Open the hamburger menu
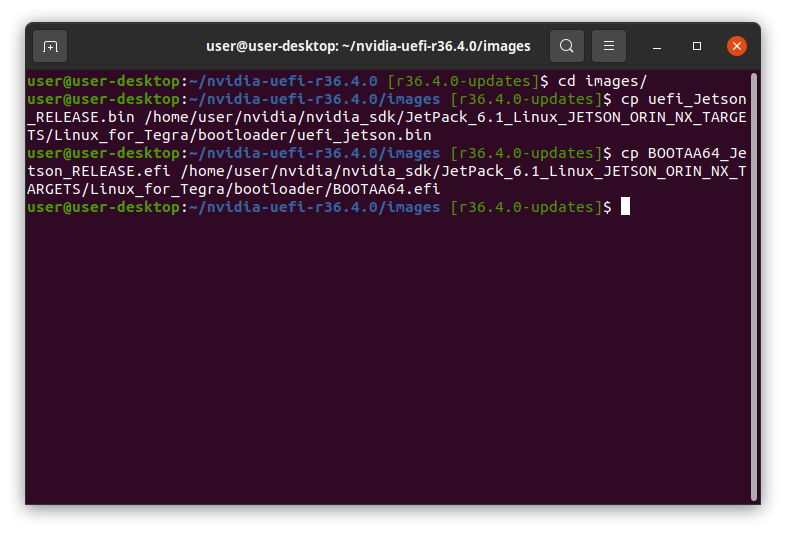The width and height of the screenshot is (786, 533). [609, 46]
